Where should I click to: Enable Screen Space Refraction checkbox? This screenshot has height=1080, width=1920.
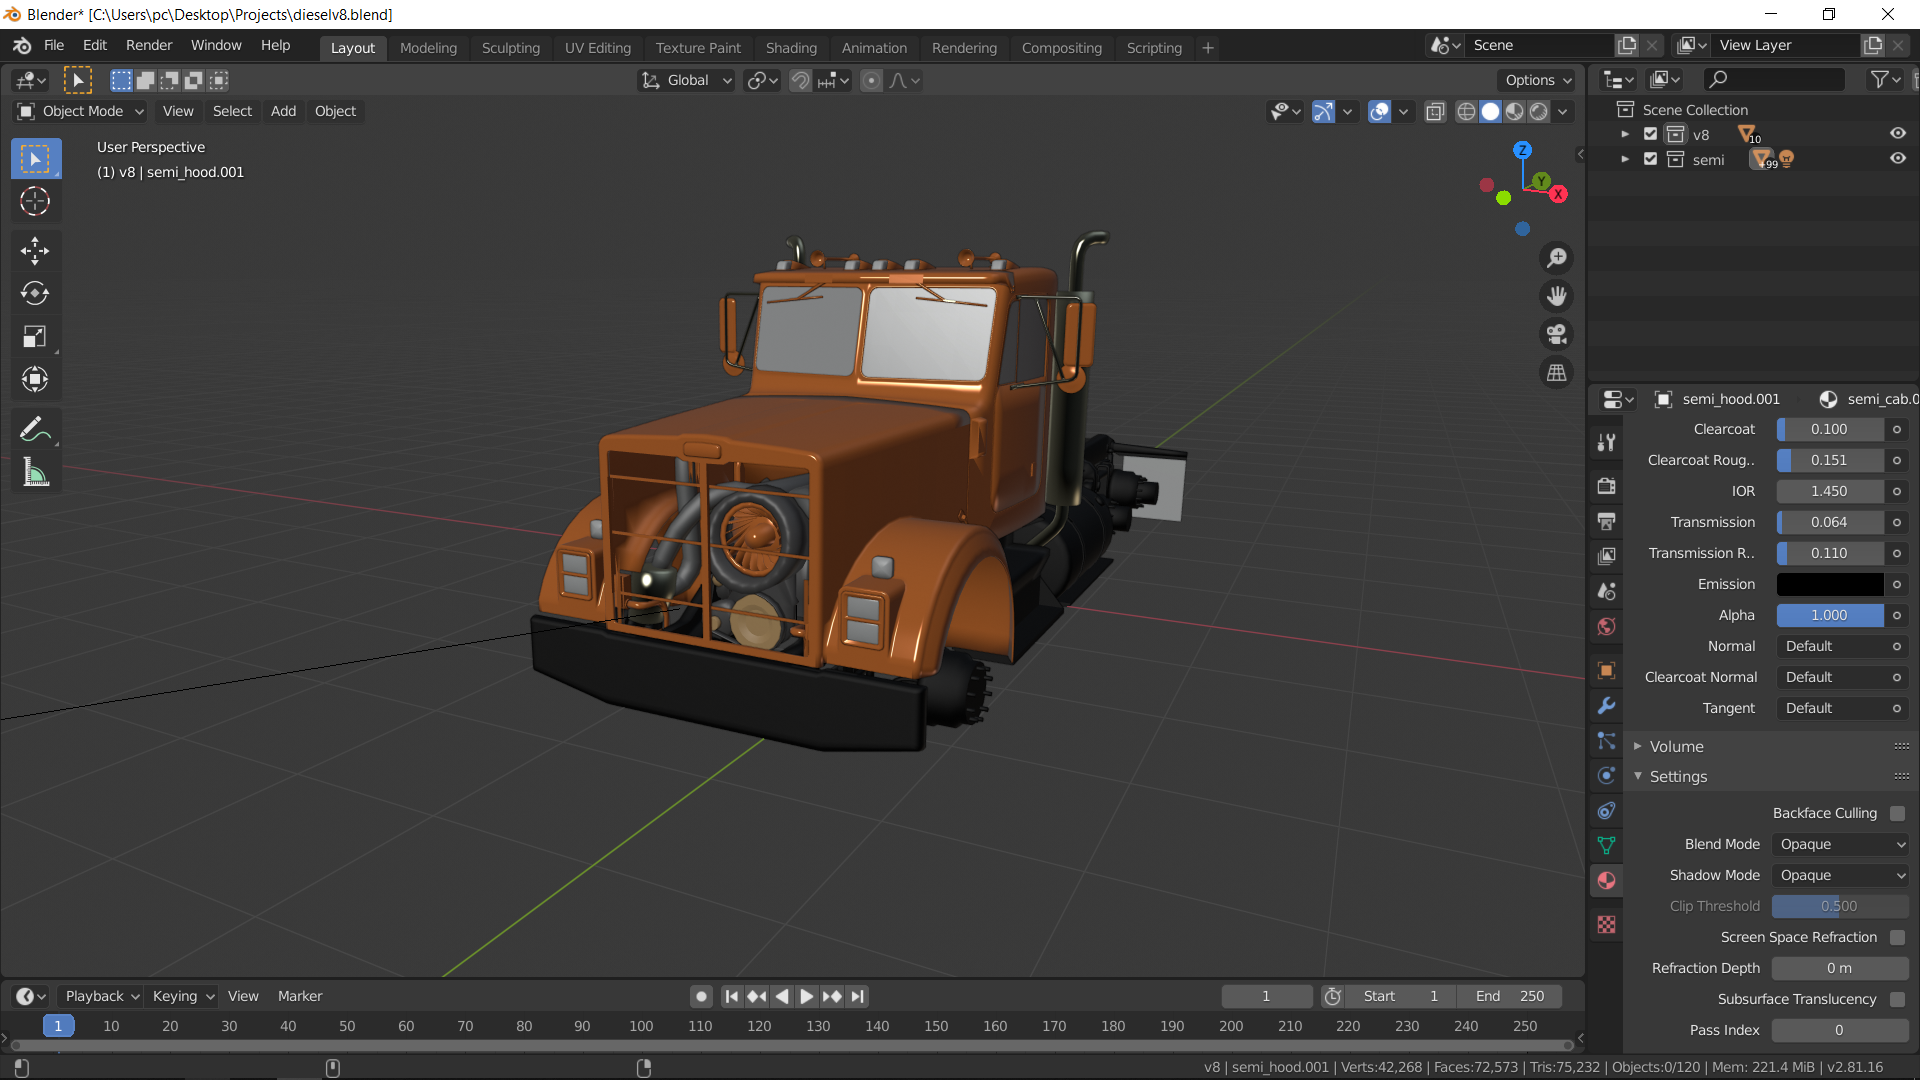coord(1897,937)
